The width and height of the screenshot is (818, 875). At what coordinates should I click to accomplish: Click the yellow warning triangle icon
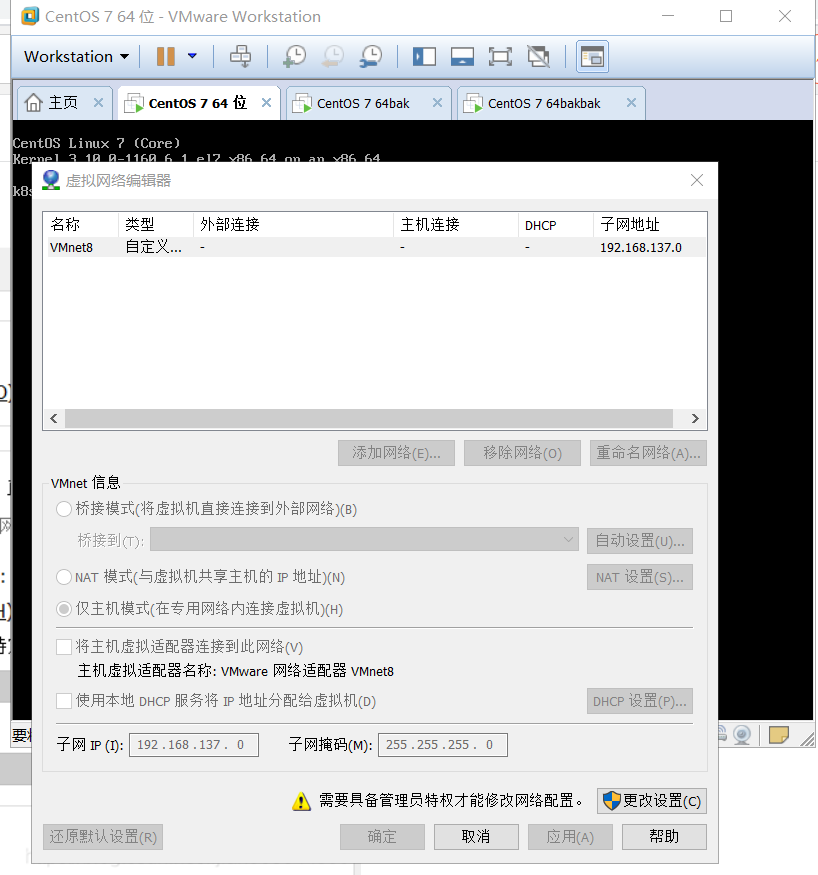coord(301,801)
